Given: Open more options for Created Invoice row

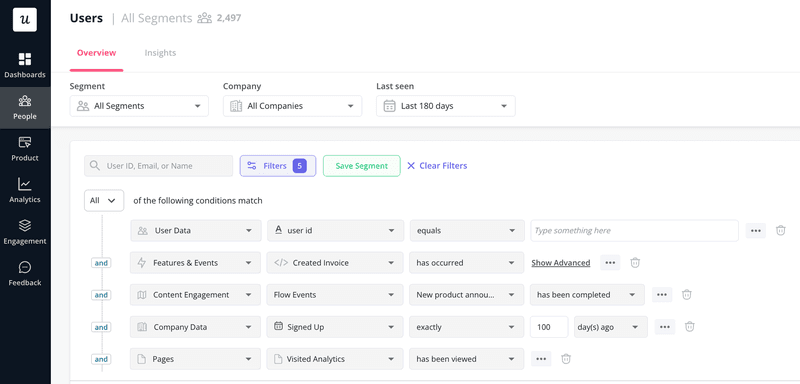Looking at the screenshot, I should [x=610, y=263].
